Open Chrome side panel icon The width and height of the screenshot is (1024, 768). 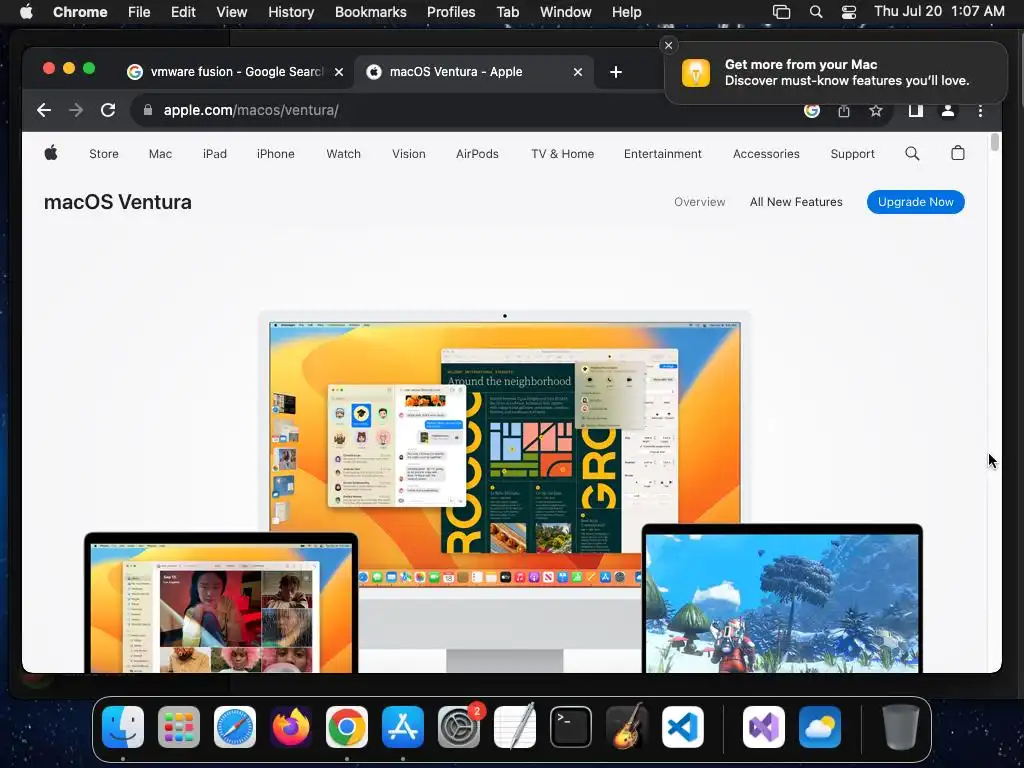916,111
